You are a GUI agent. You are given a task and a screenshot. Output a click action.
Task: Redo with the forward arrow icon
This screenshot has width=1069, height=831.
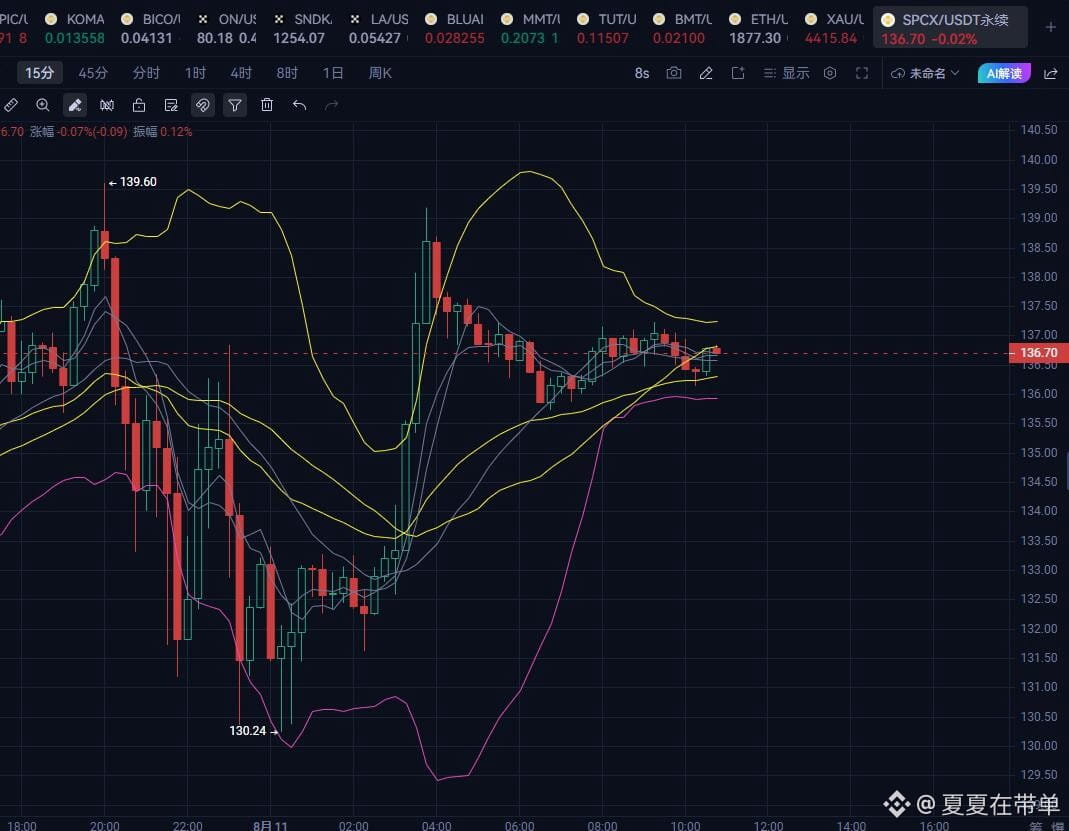331,105
